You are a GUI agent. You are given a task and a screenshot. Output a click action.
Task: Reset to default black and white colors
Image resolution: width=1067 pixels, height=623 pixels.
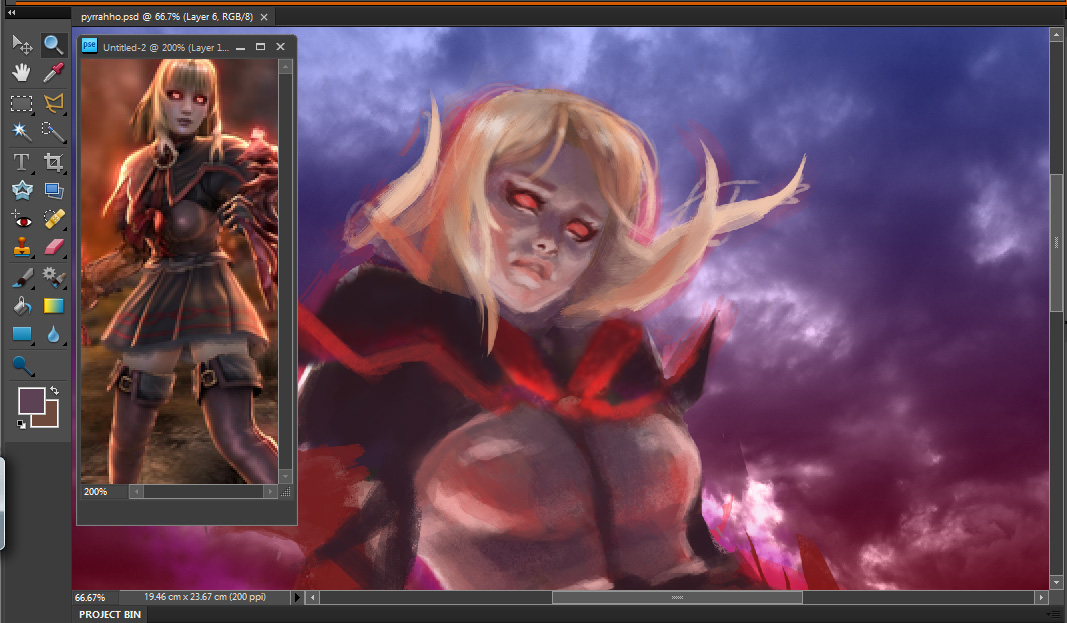pyautogui.click(x=22, y=425)
